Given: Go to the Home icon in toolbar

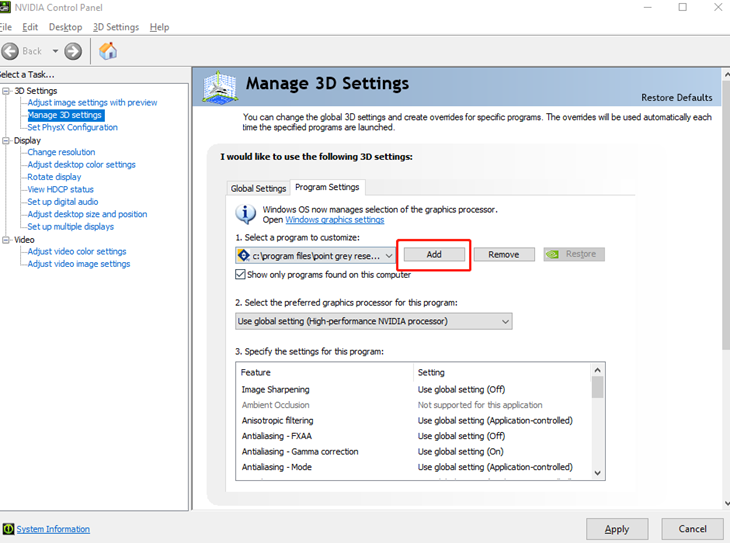Looking at the screenshot, I should [108, 51].
